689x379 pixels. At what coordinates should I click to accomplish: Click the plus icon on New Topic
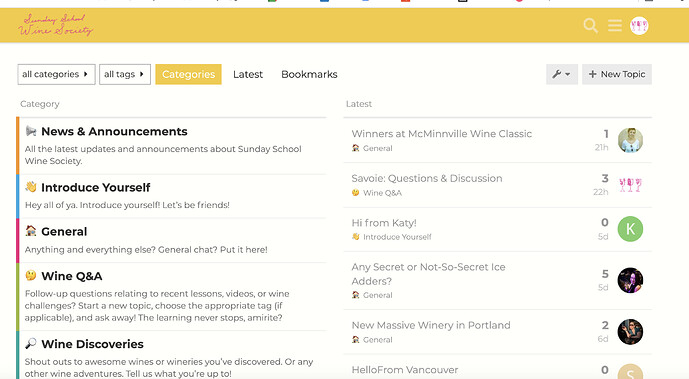point(592,74)
